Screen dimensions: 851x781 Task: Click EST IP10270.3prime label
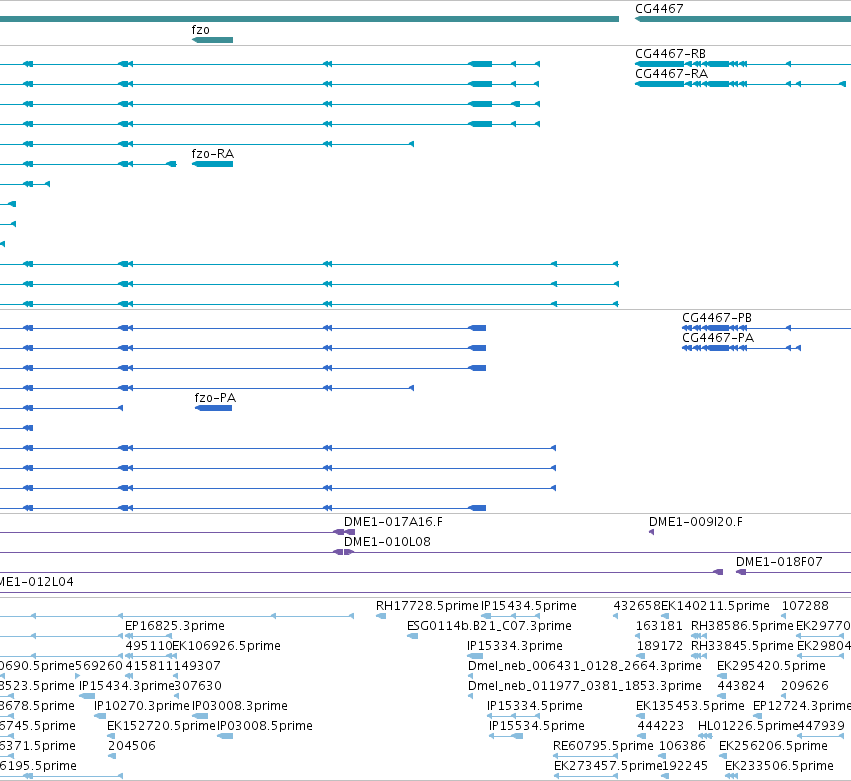tap(142, 706)
